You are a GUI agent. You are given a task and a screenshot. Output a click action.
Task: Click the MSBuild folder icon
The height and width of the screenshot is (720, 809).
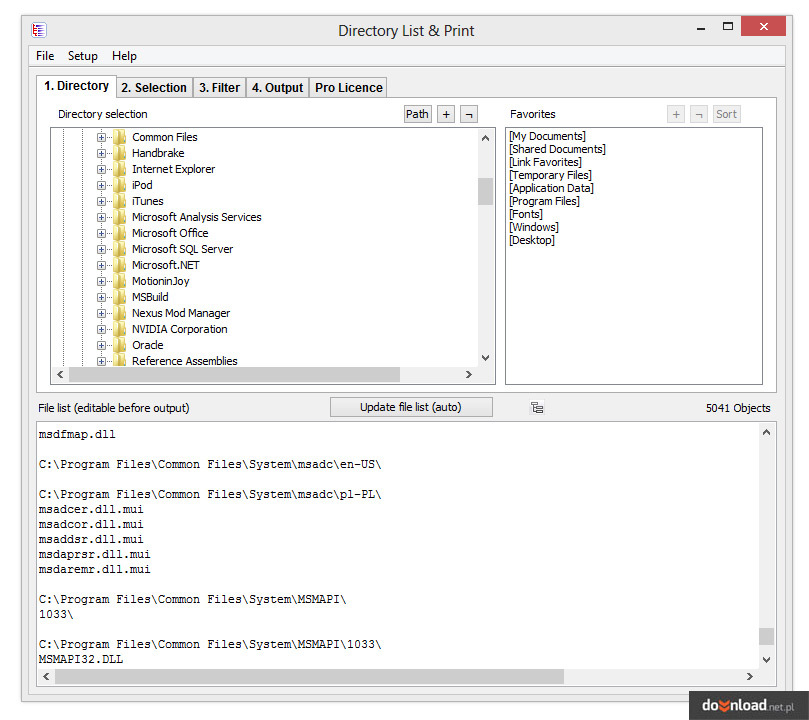pyautogui.click(x=120, y=297)
